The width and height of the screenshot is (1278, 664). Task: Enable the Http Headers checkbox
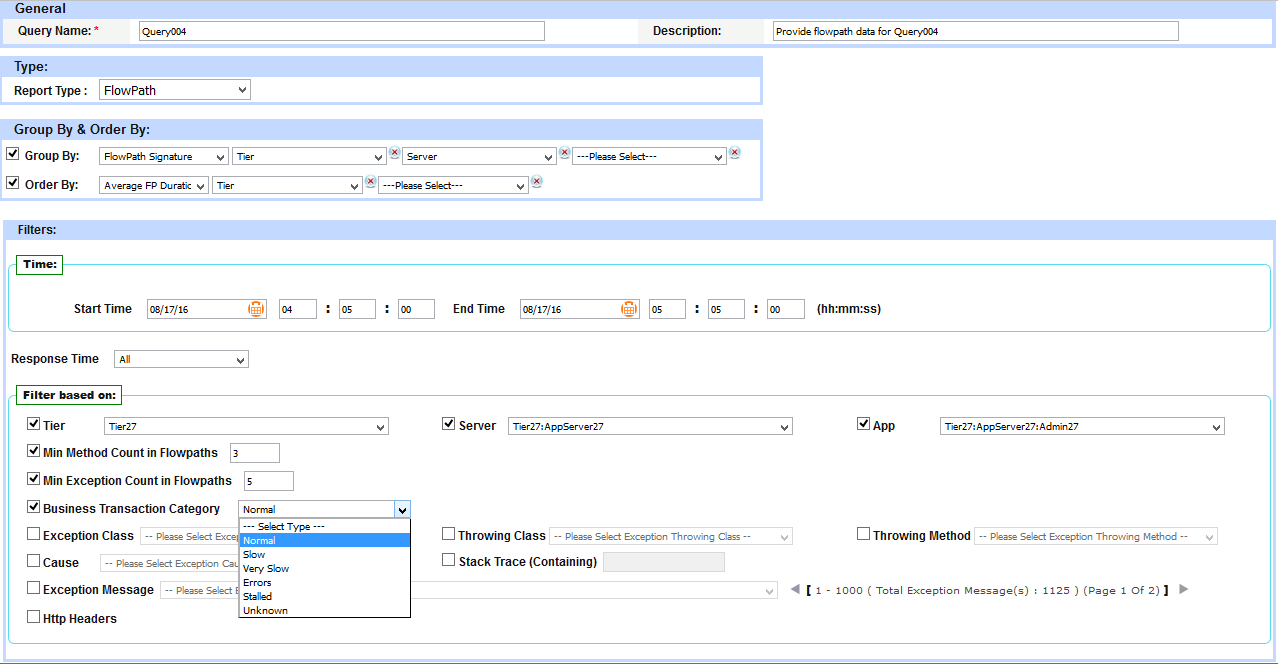[x=34, y=617]
